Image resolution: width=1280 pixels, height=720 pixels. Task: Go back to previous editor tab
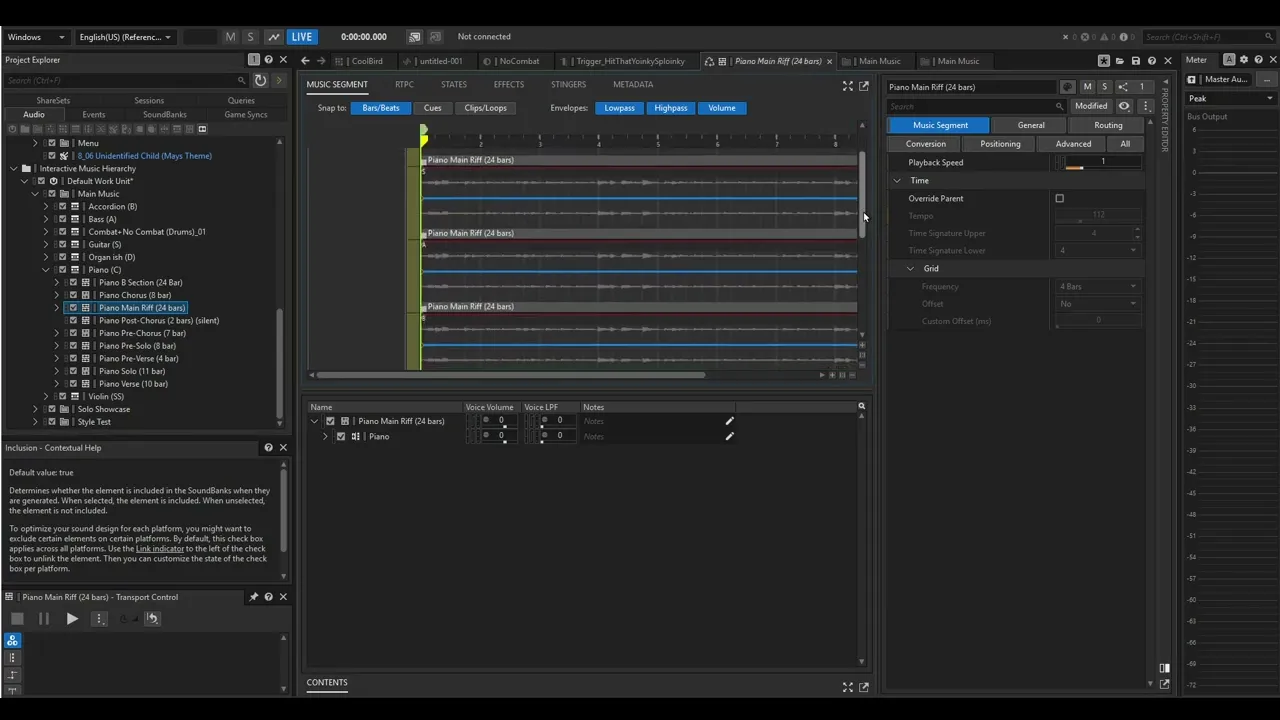tap(306, 61)
